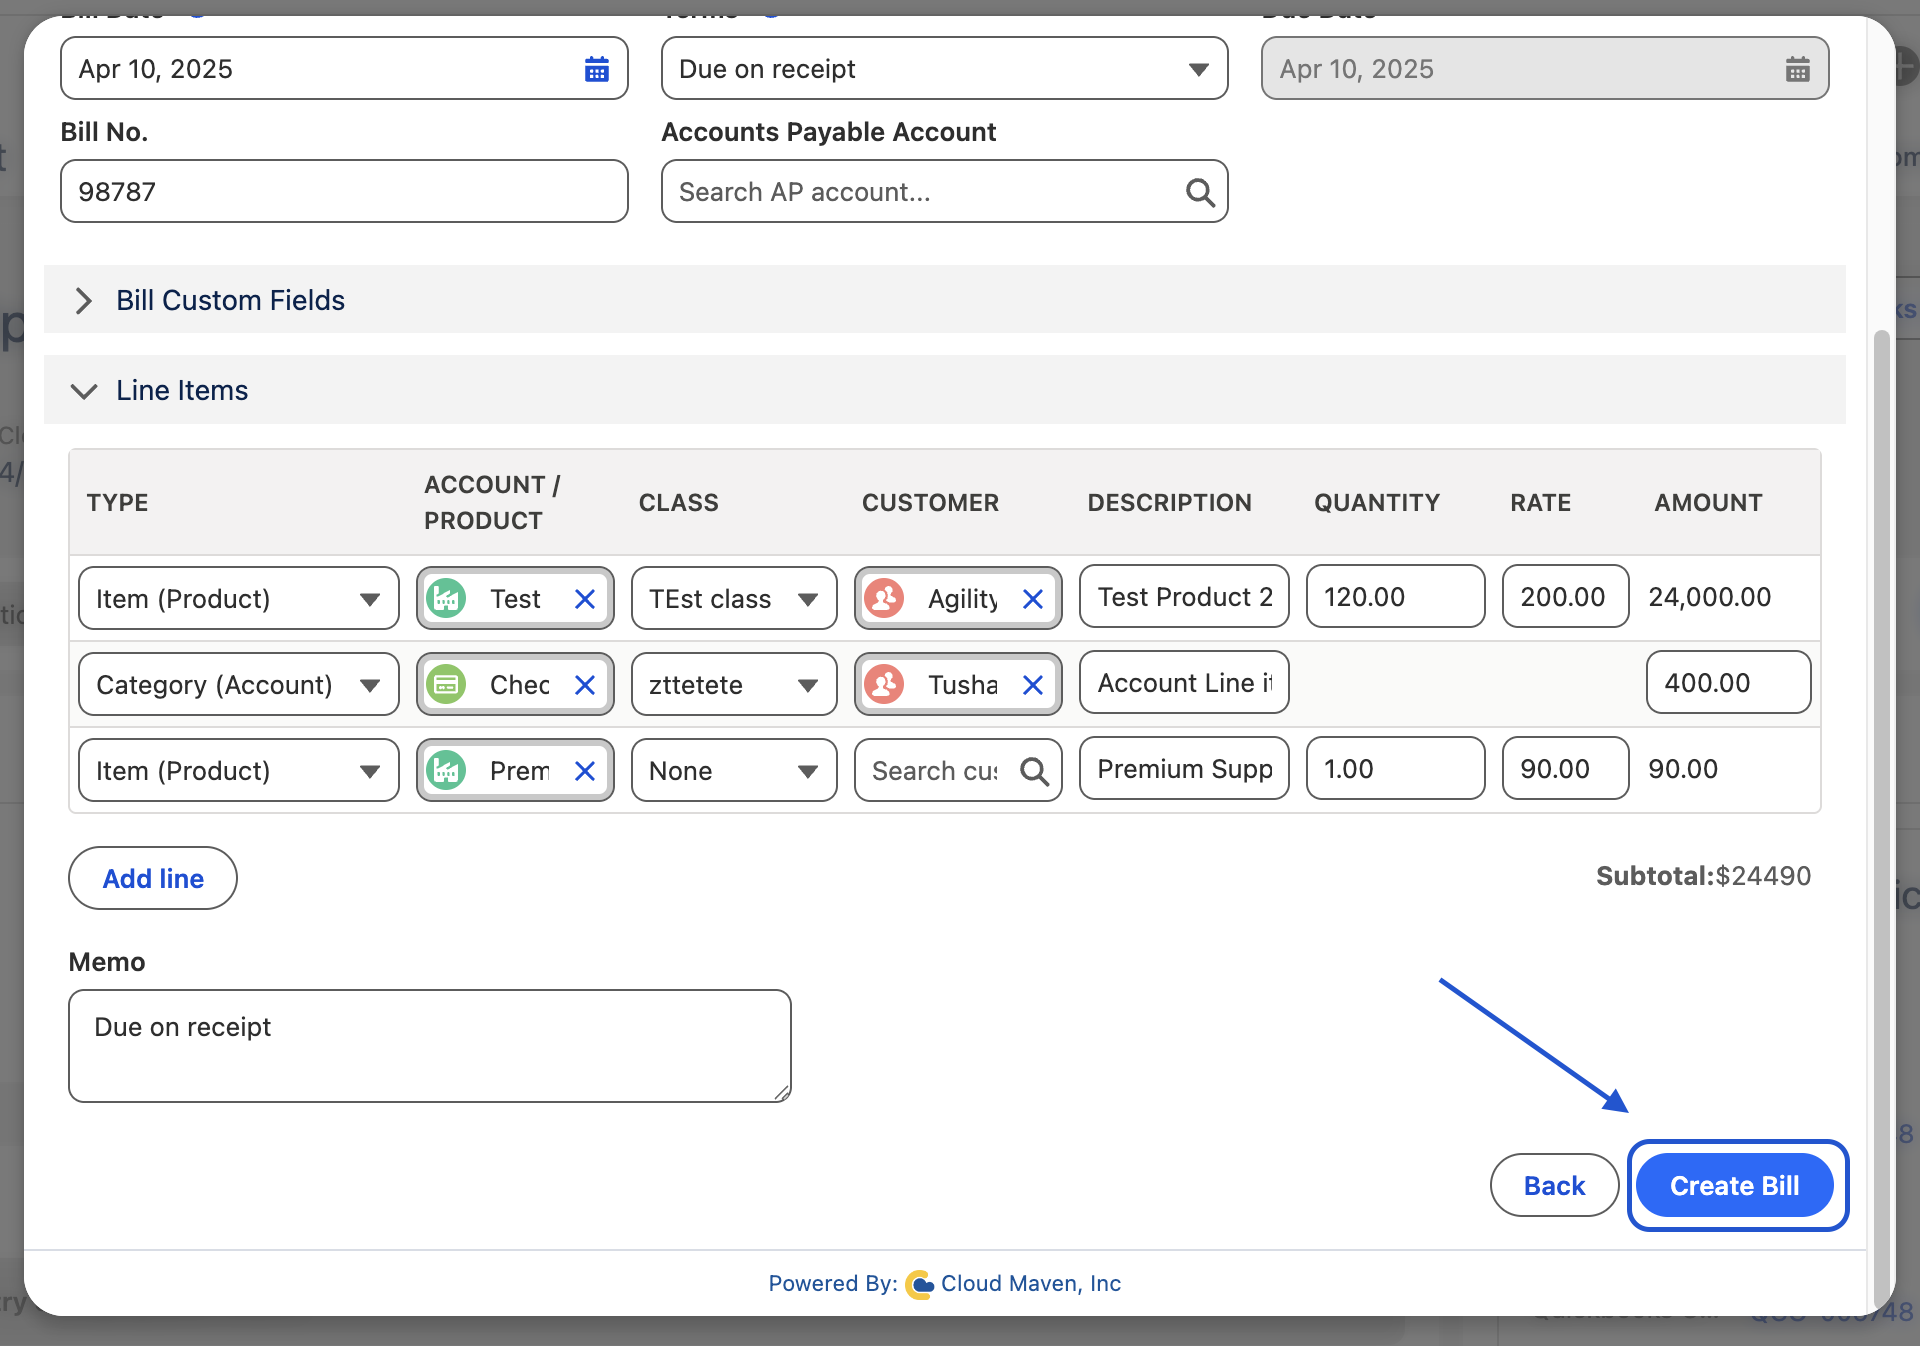Clear the Tusha customer selection

click(1033, 685)
